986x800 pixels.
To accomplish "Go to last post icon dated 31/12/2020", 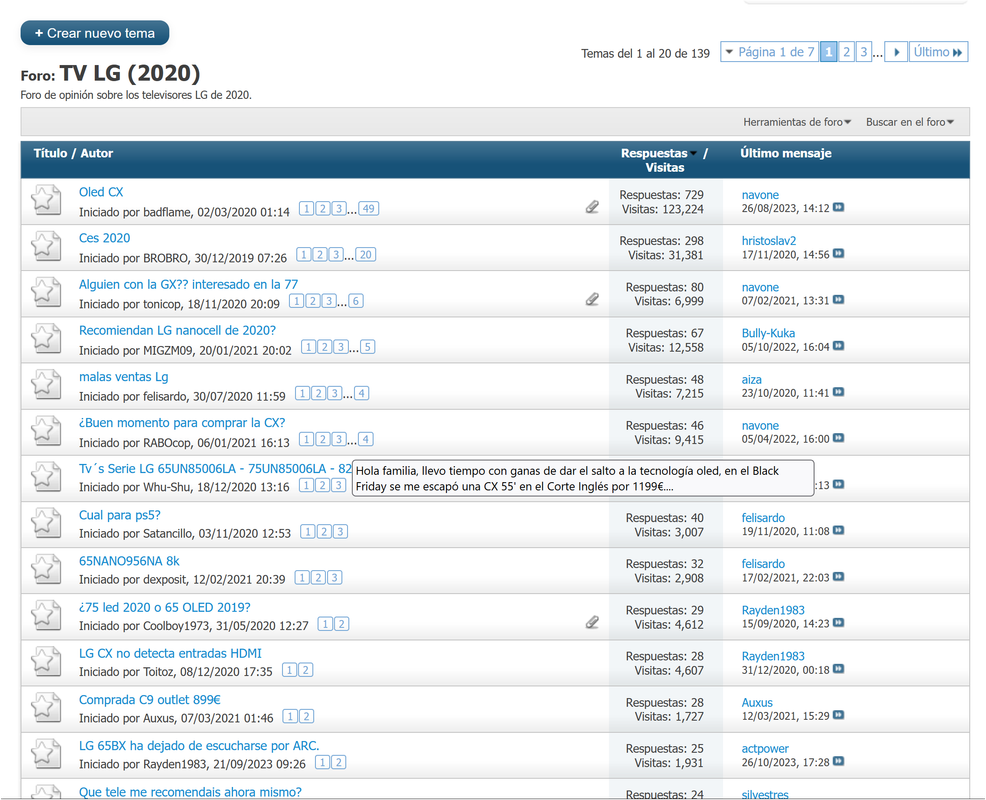I will coord(838,669).
